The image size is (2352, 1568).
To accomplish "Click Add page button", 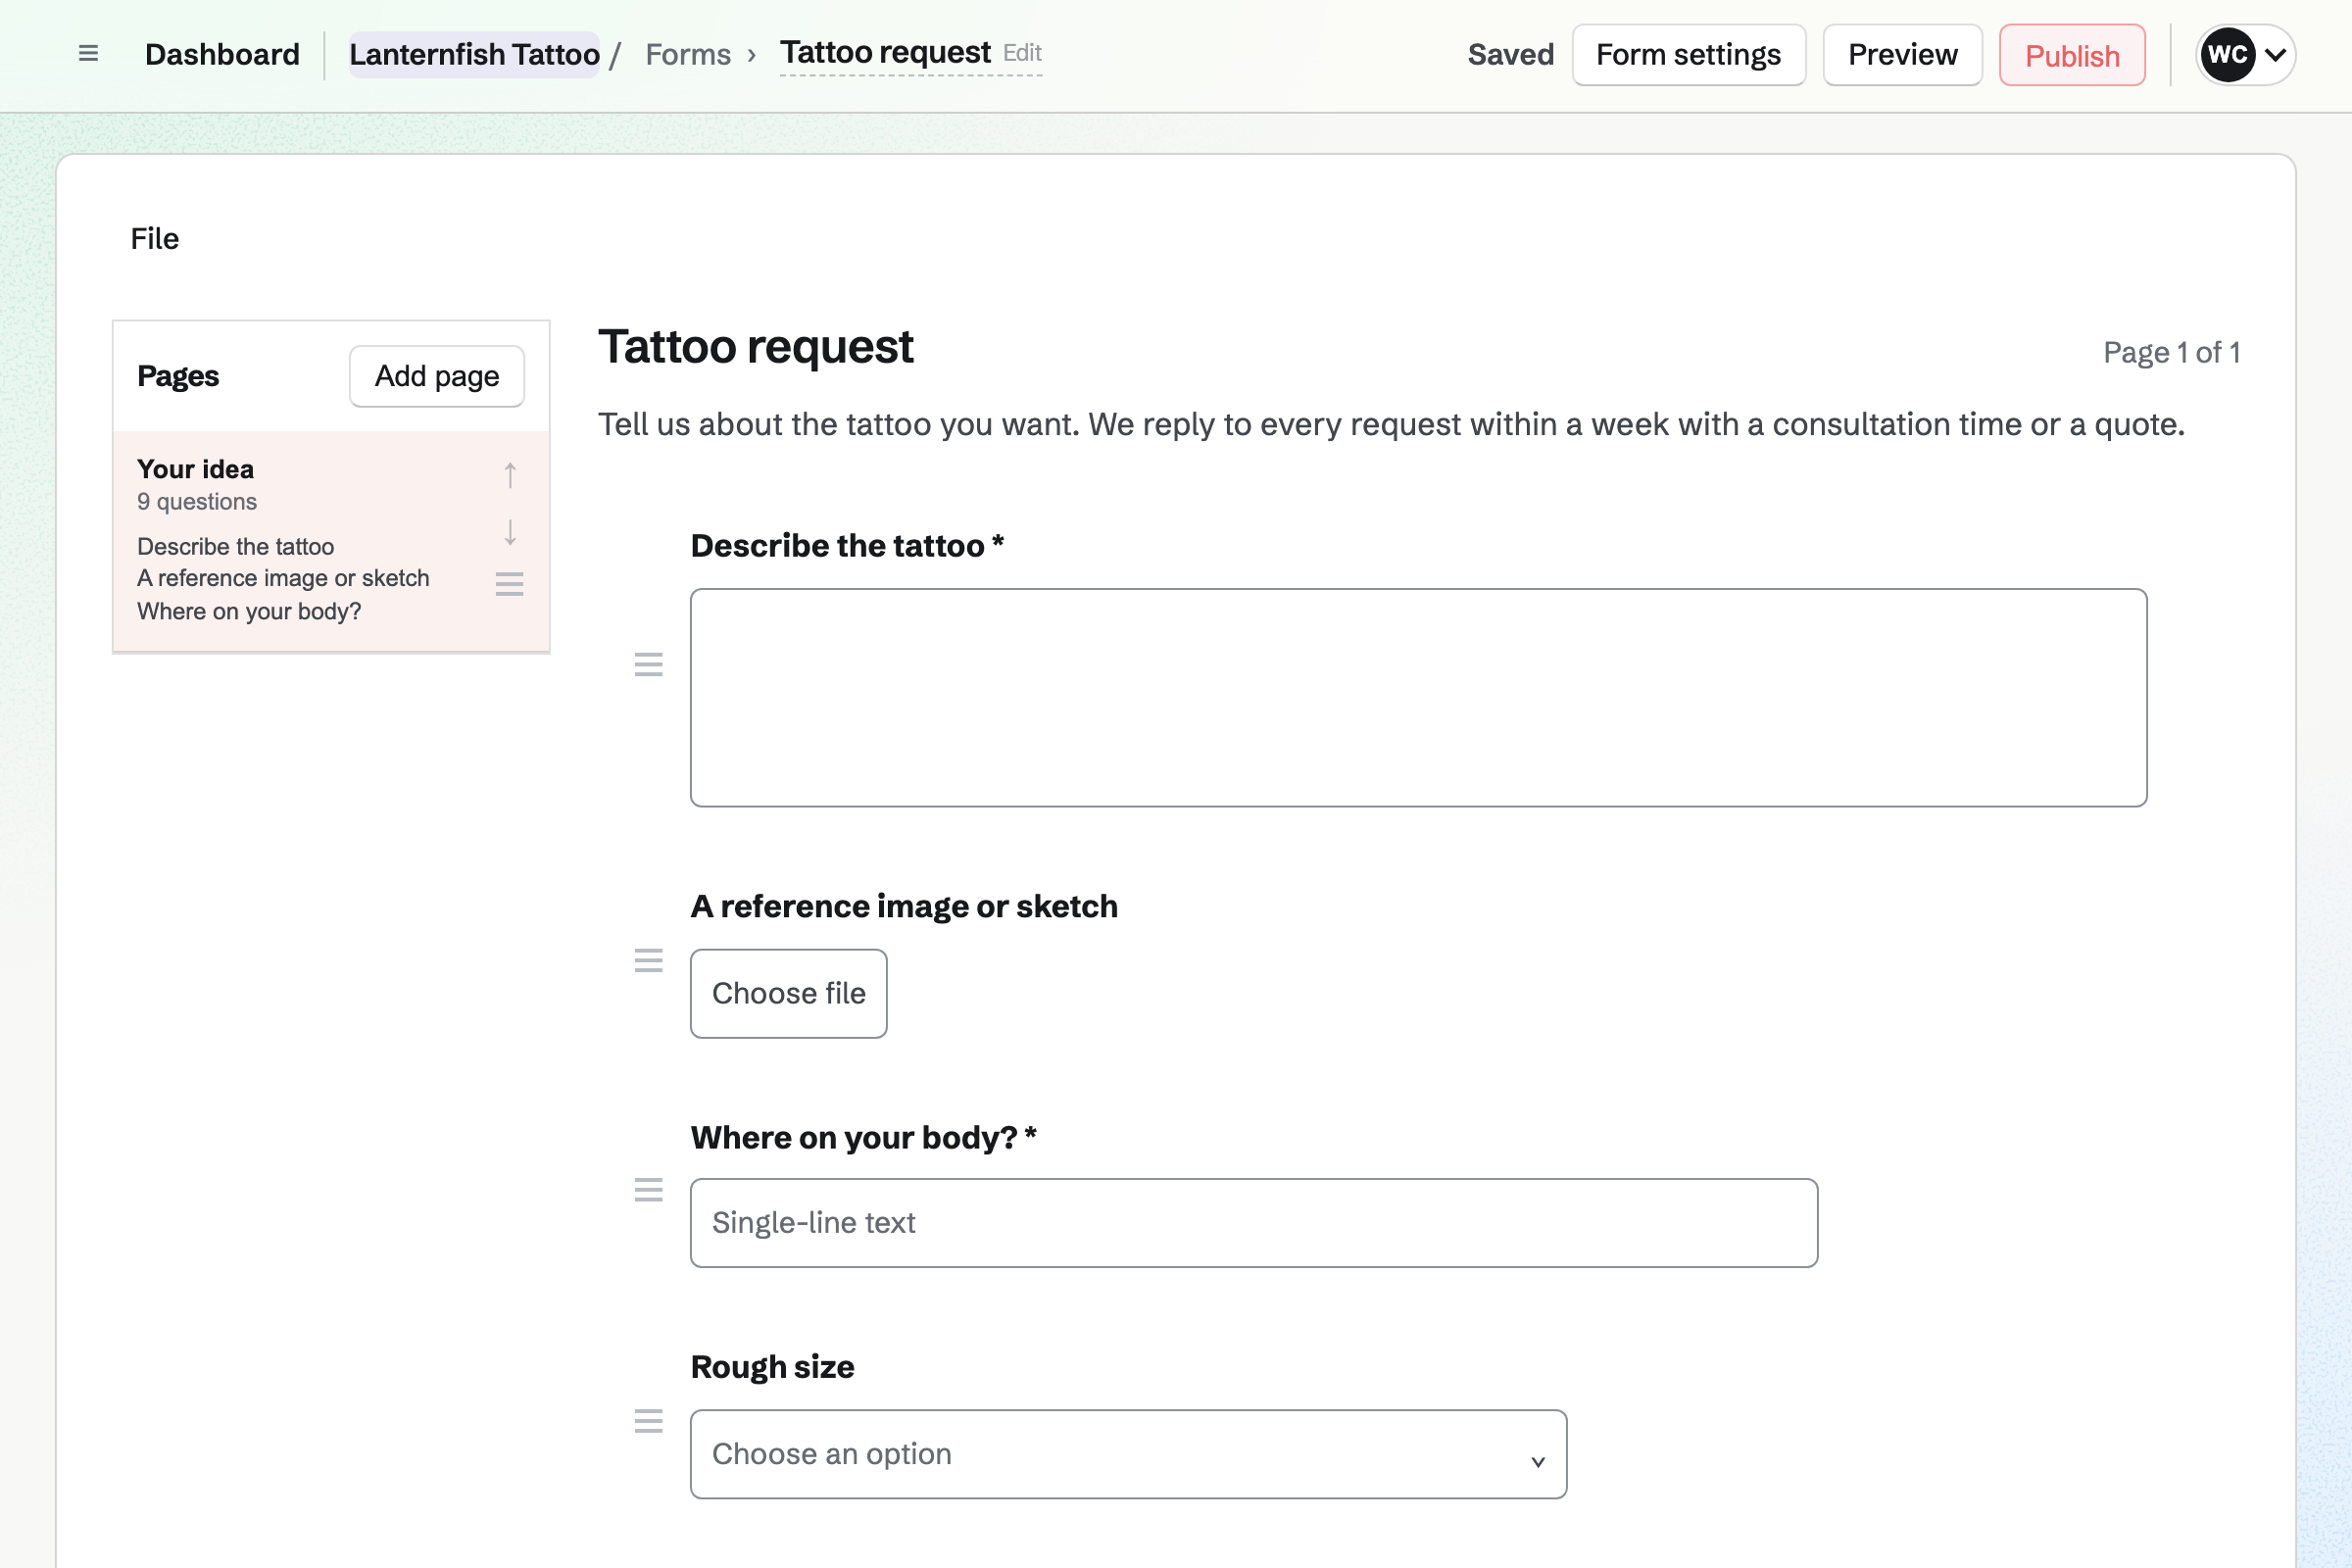I will (x=437, y=376).
